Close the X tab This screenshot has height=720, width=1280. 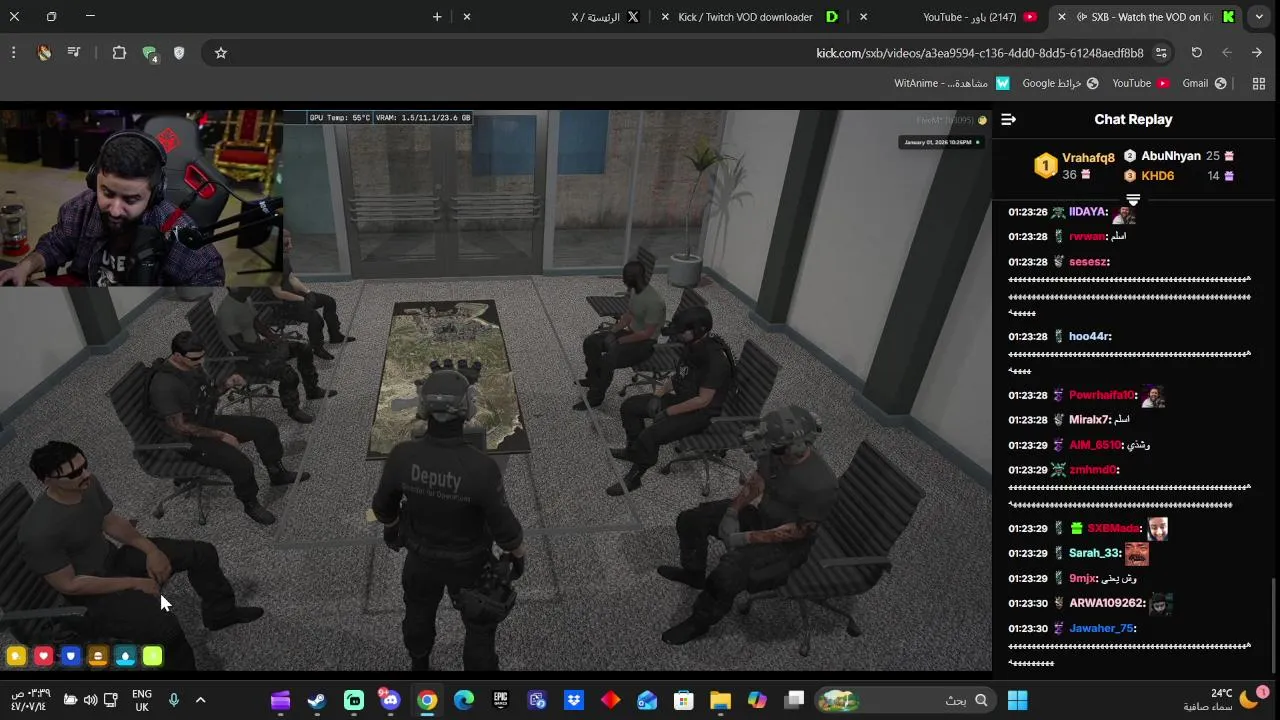tap(466, 17)
